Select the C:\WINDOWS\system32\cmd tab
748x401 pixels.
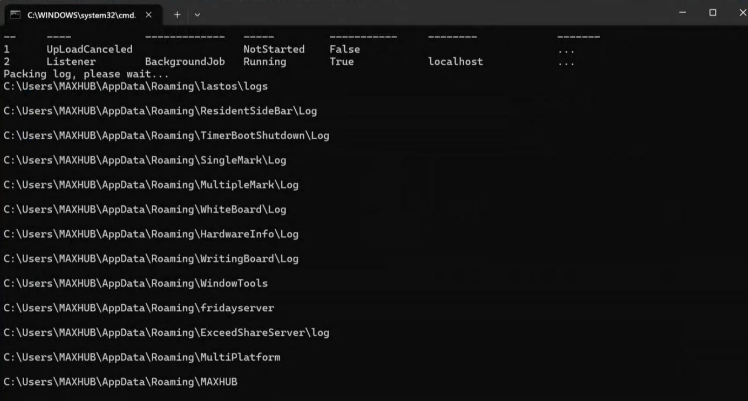tap(80, 14)
